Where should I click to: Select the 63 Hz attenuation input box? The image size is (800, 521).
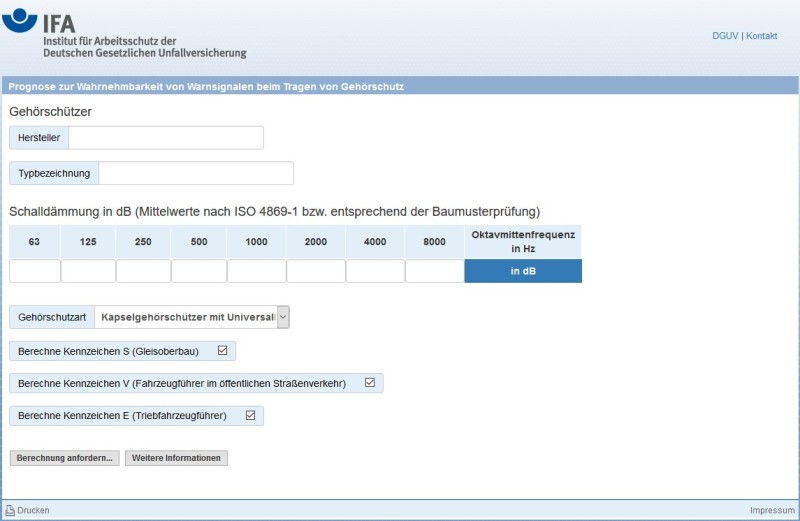click(35, 271)
